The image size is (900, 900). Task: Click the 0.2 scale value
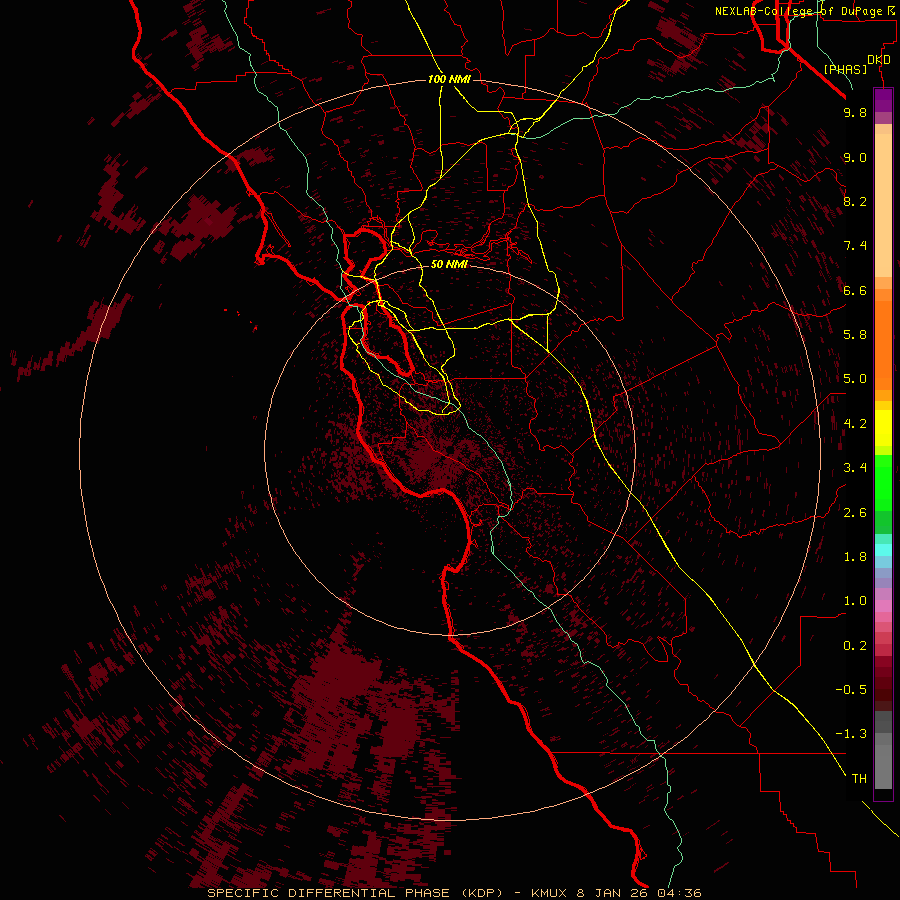coord(855,646)
